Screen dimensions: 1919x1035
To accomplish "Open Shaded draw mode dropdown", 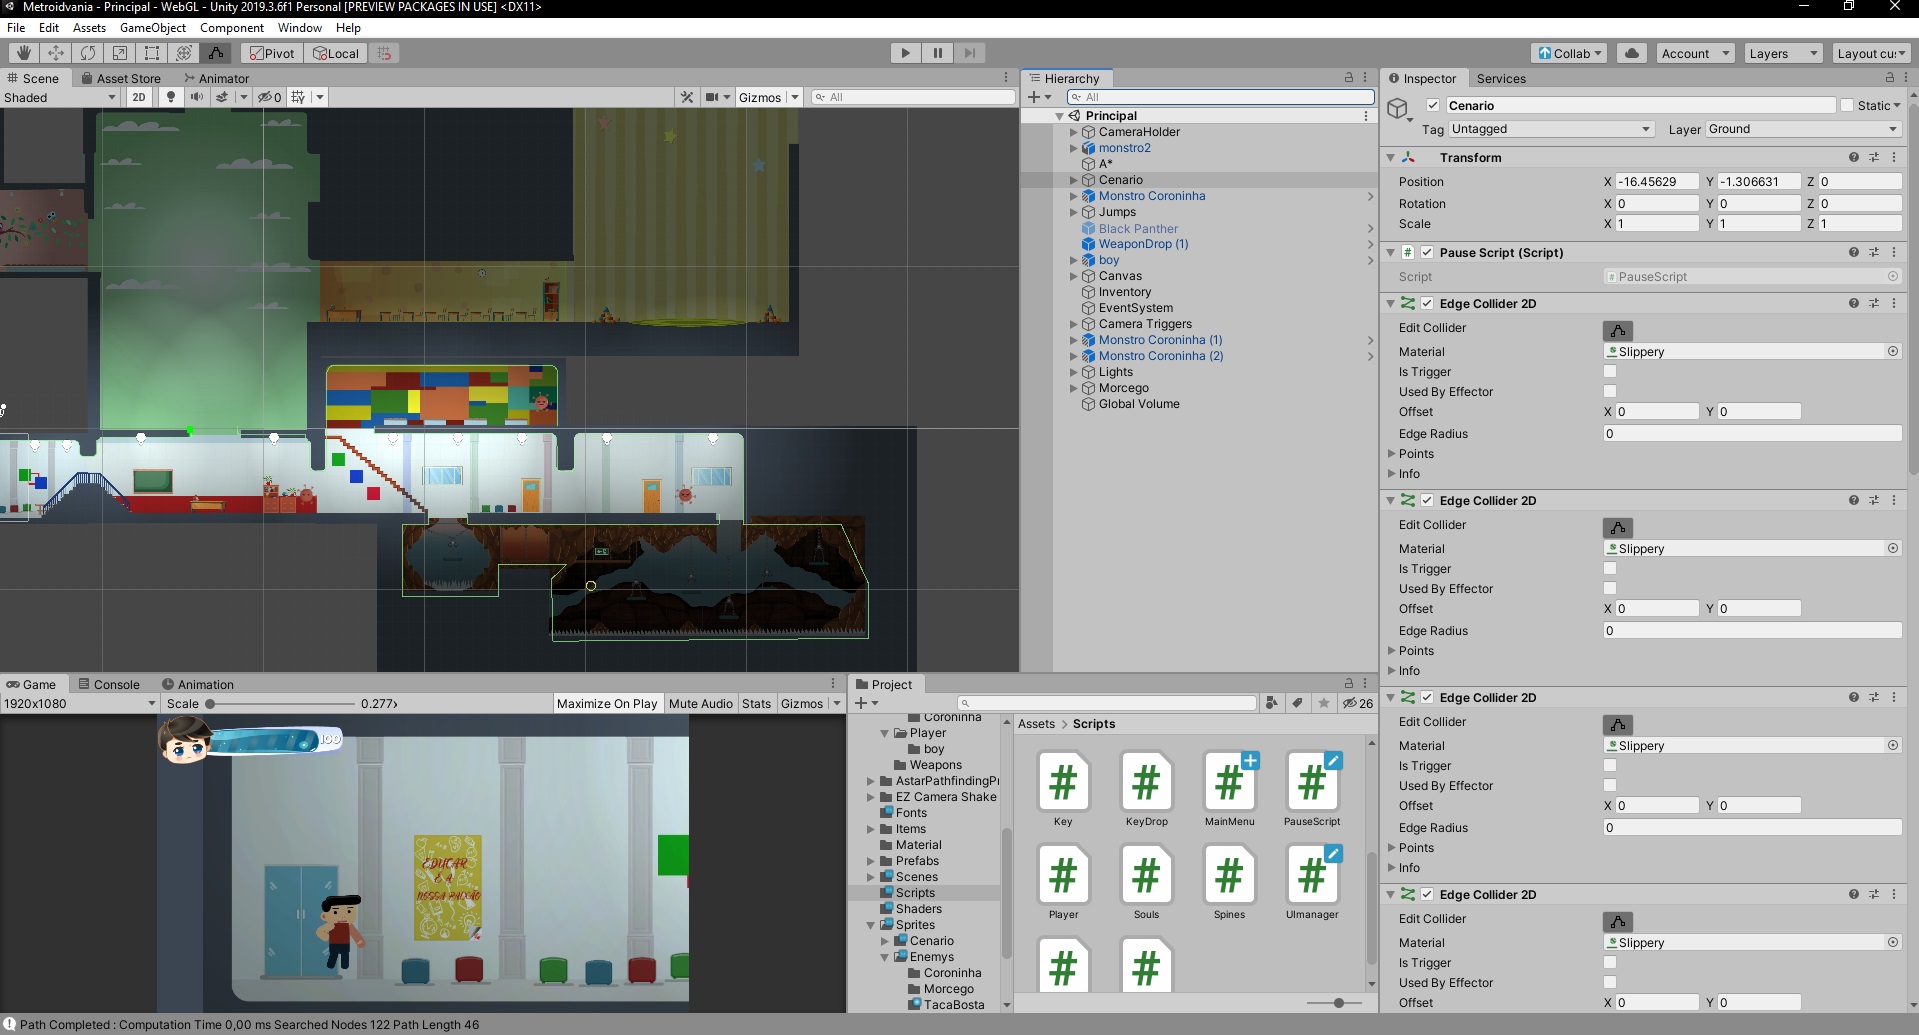I will [60, 97].
